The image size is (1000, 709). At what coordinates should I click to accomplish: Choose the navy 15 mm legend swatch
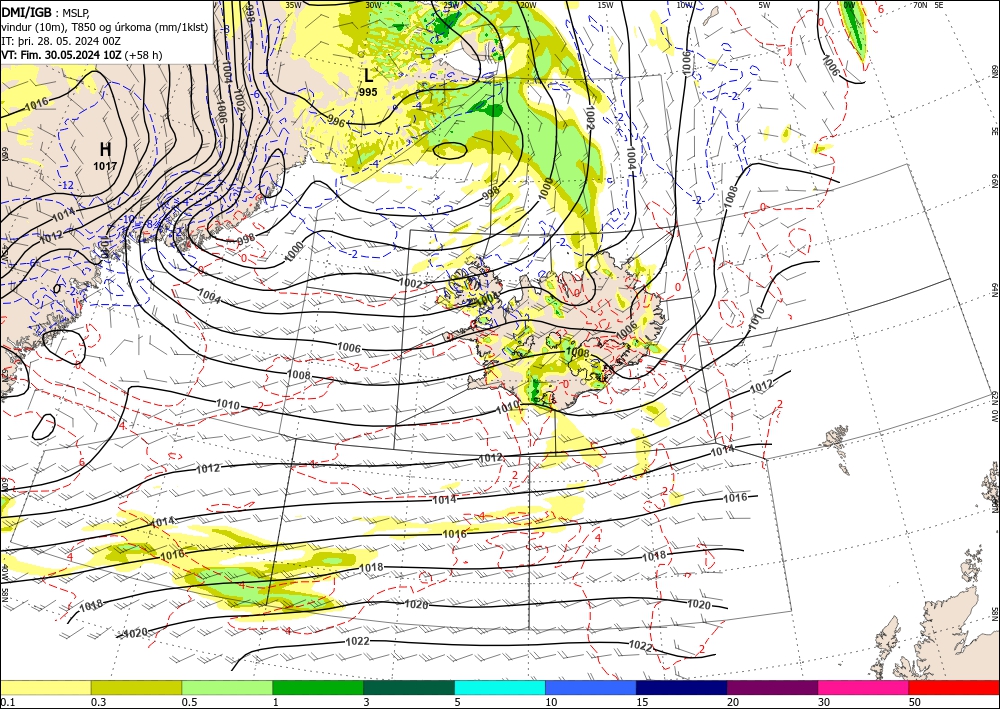682,687
